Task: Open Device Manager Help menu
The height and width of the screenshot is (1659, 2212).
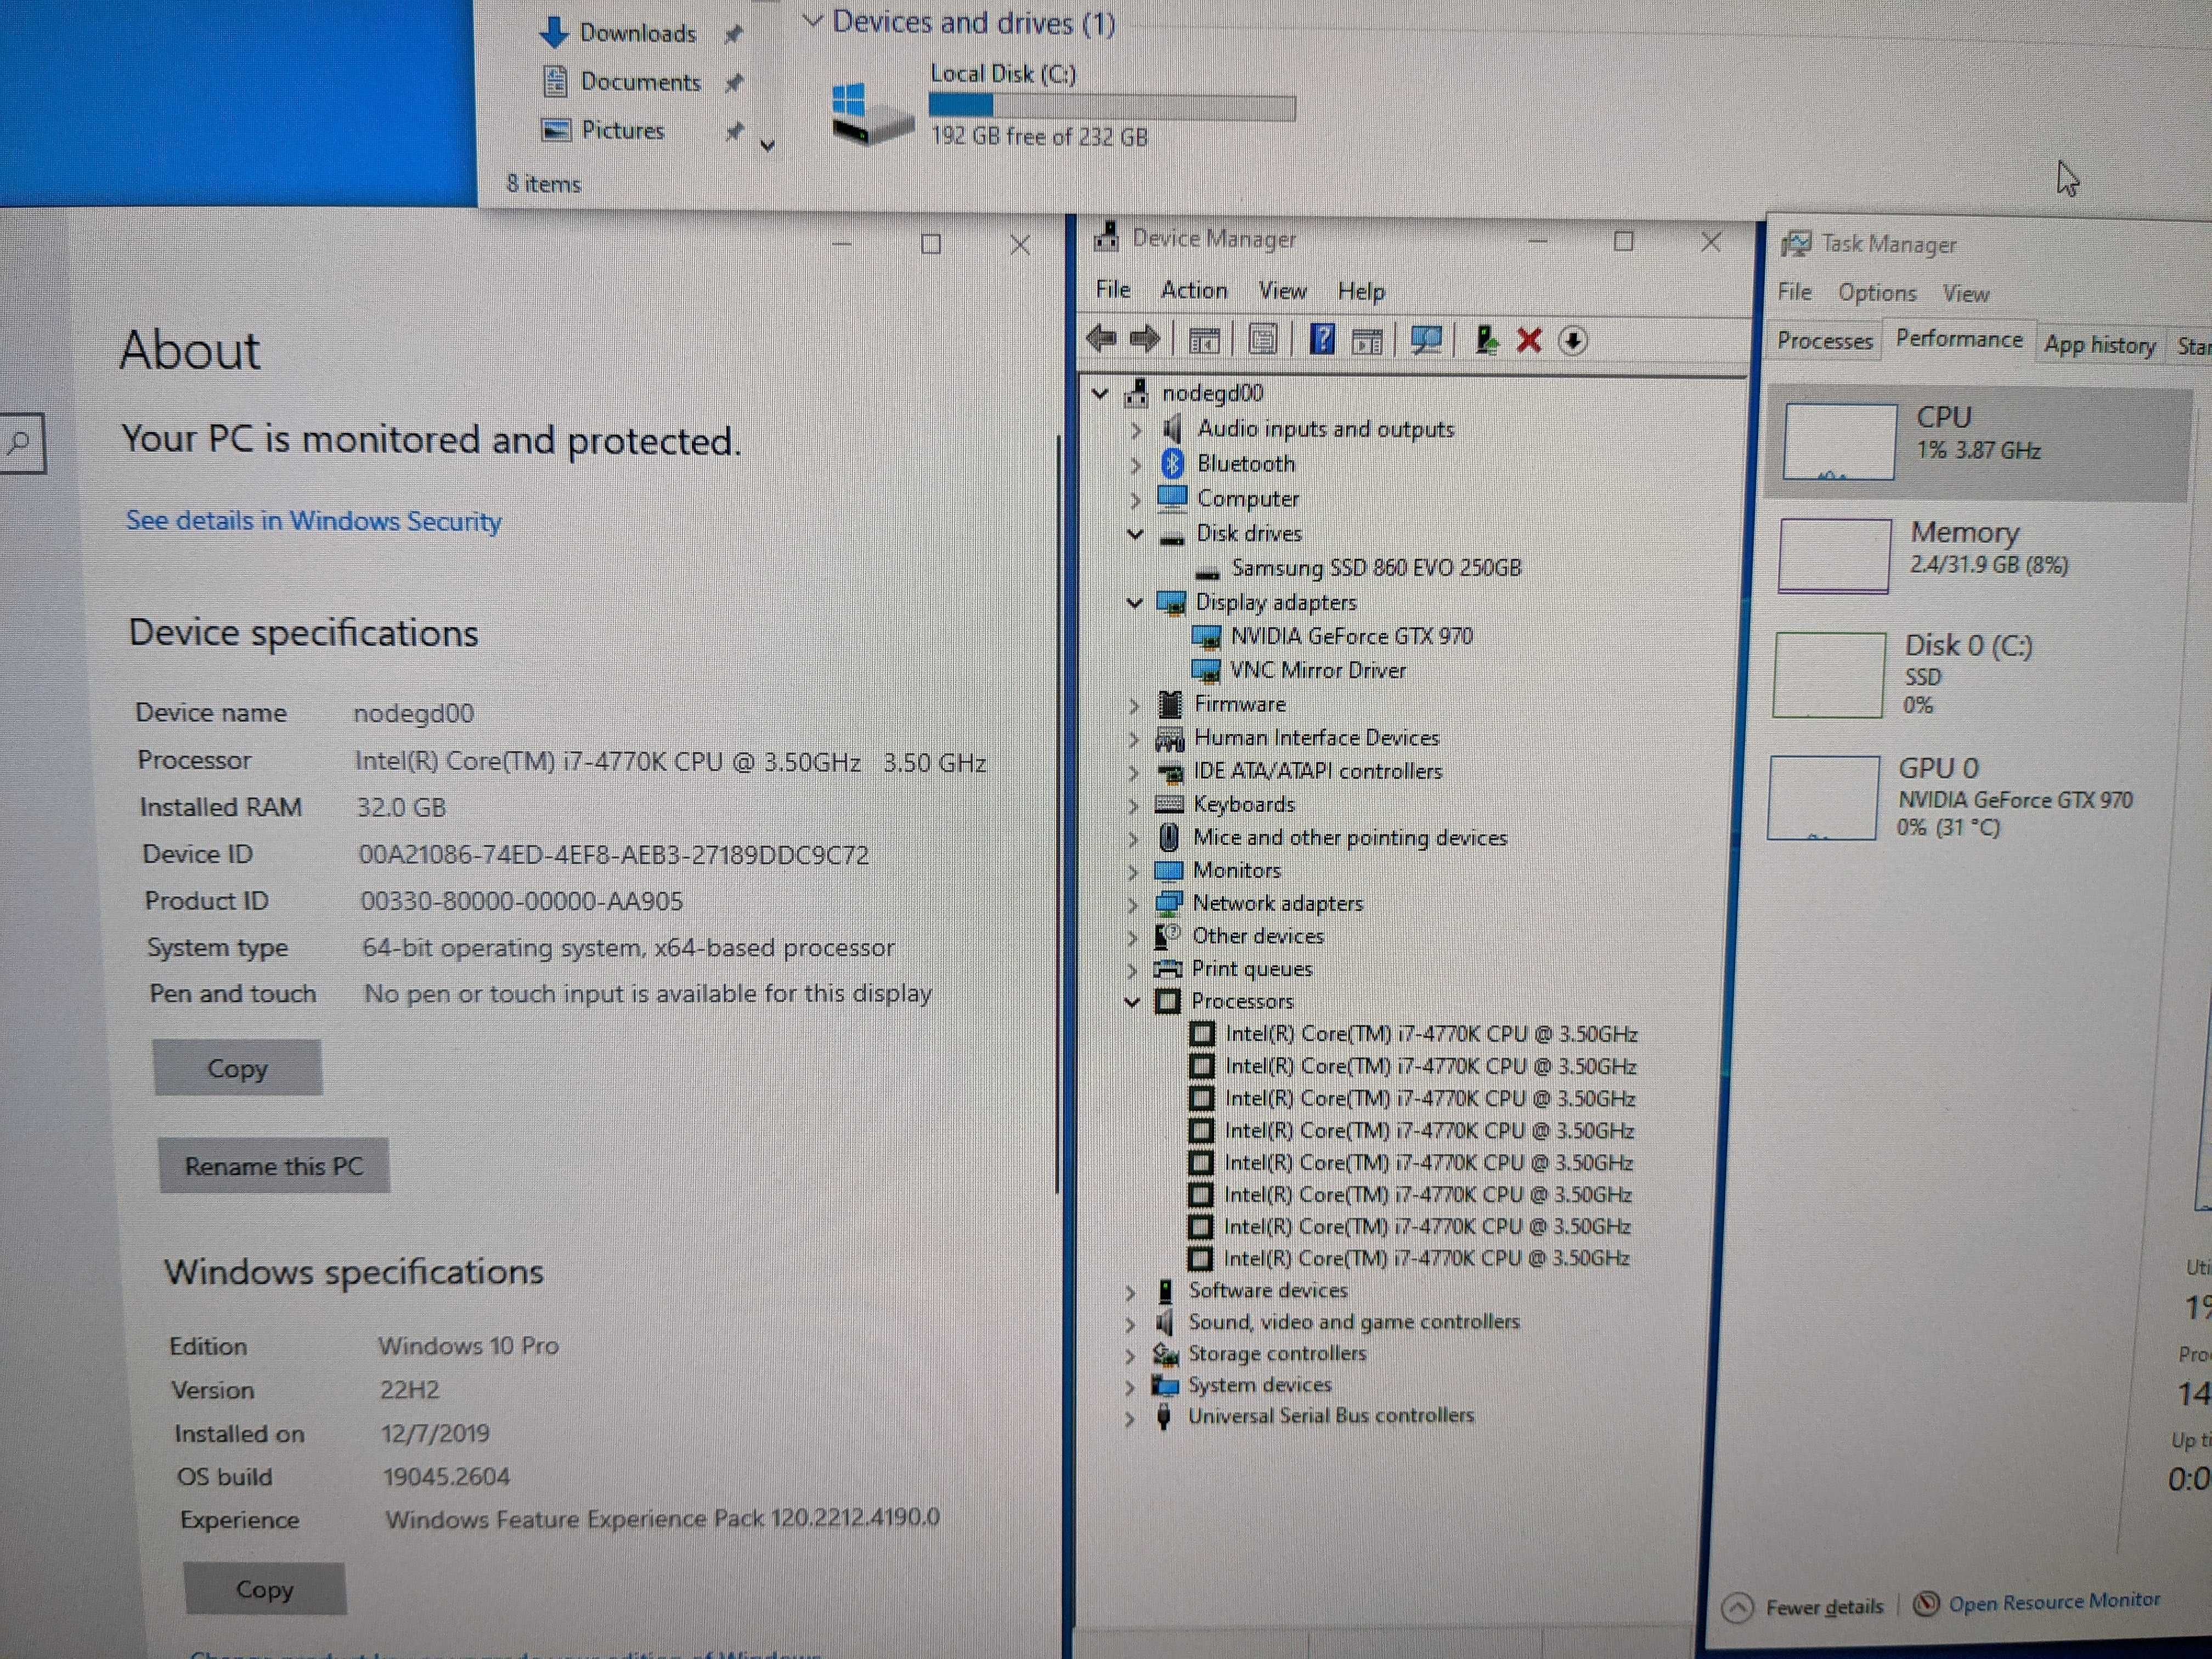Action: click(x=1361, y=291)
